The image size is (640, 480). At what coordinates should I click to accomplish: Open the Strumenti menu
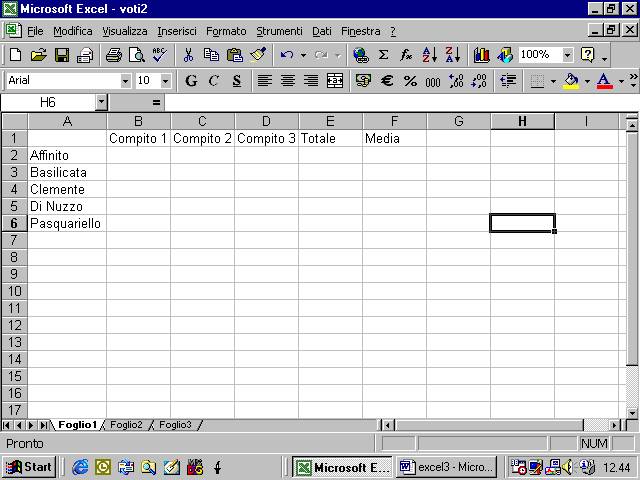(279, 31)
